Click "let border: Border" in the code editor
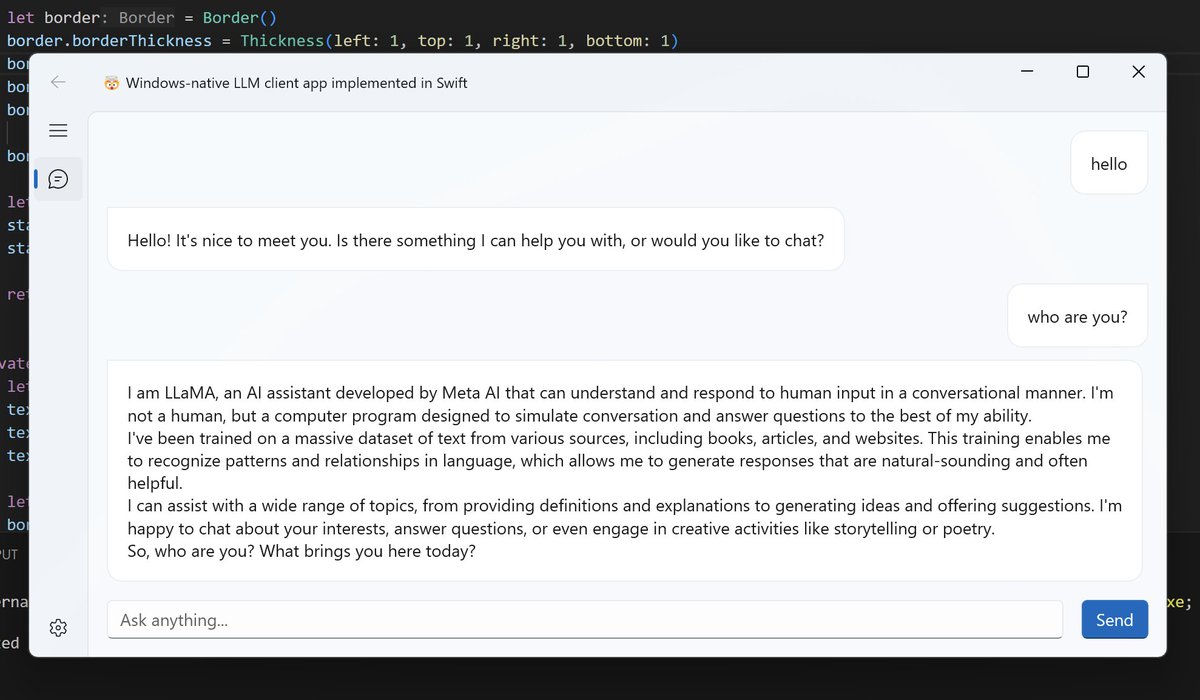This screenshot has height=700, width=1200. pos(91,18)
